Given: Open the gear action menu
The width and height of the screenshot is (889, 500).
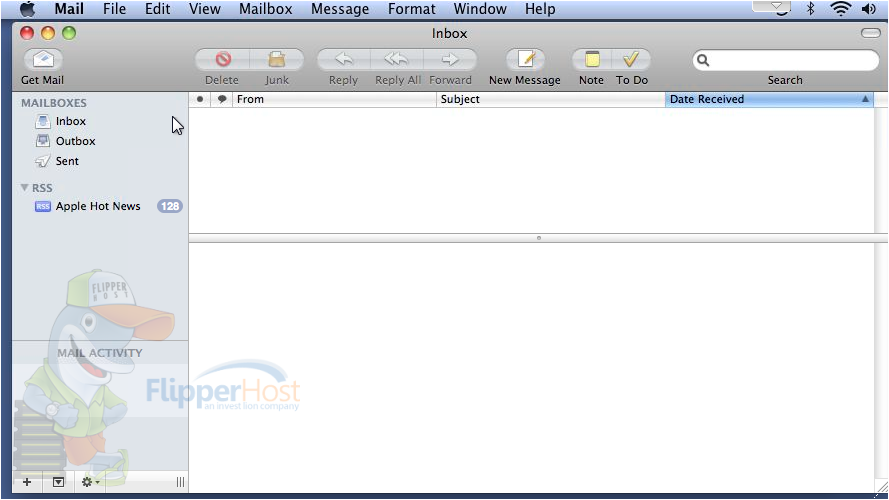Looking at the screenshot, I should point(90,482).
